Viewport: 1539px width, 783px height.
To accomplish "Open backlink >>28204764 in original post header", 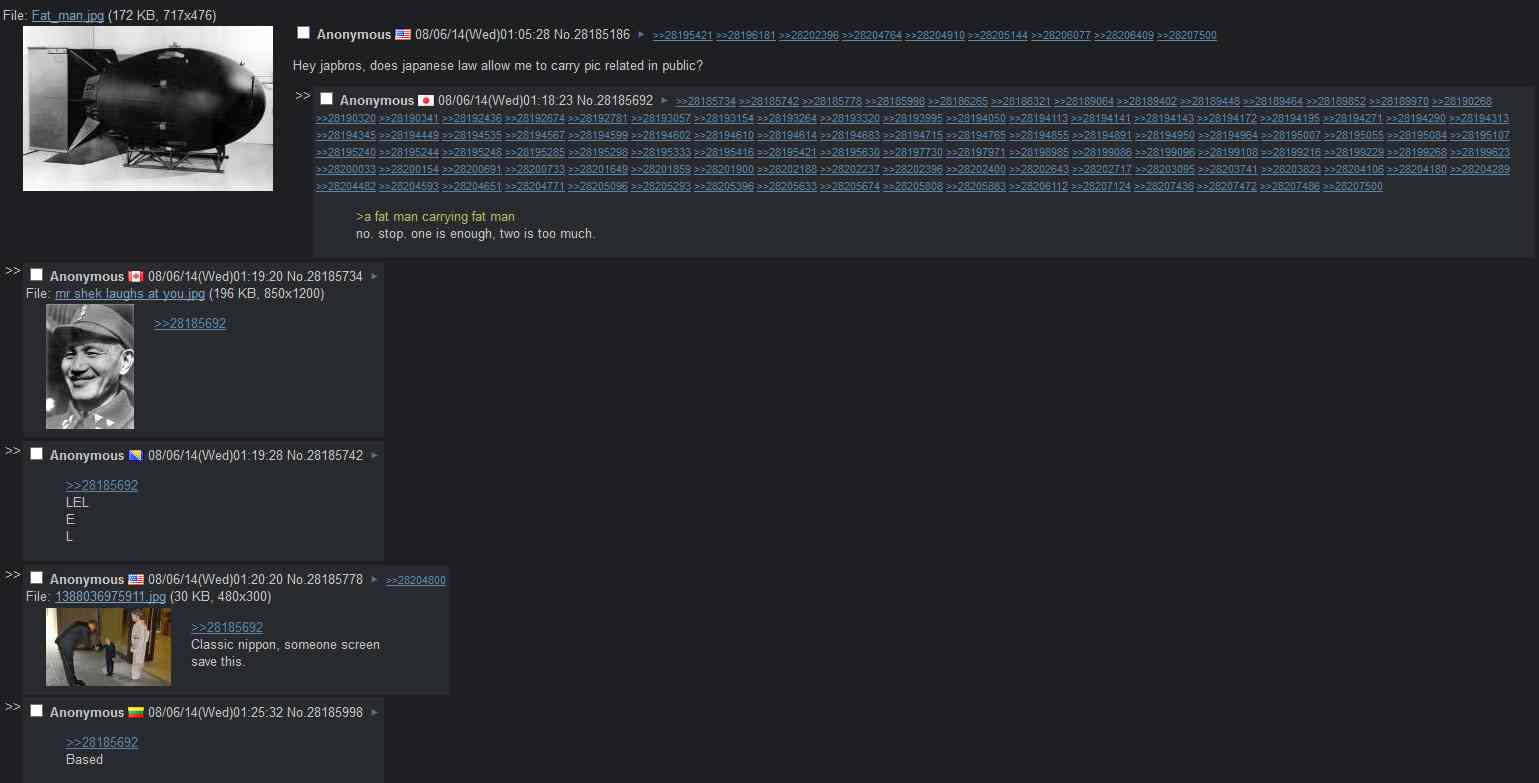I will 872,36.
